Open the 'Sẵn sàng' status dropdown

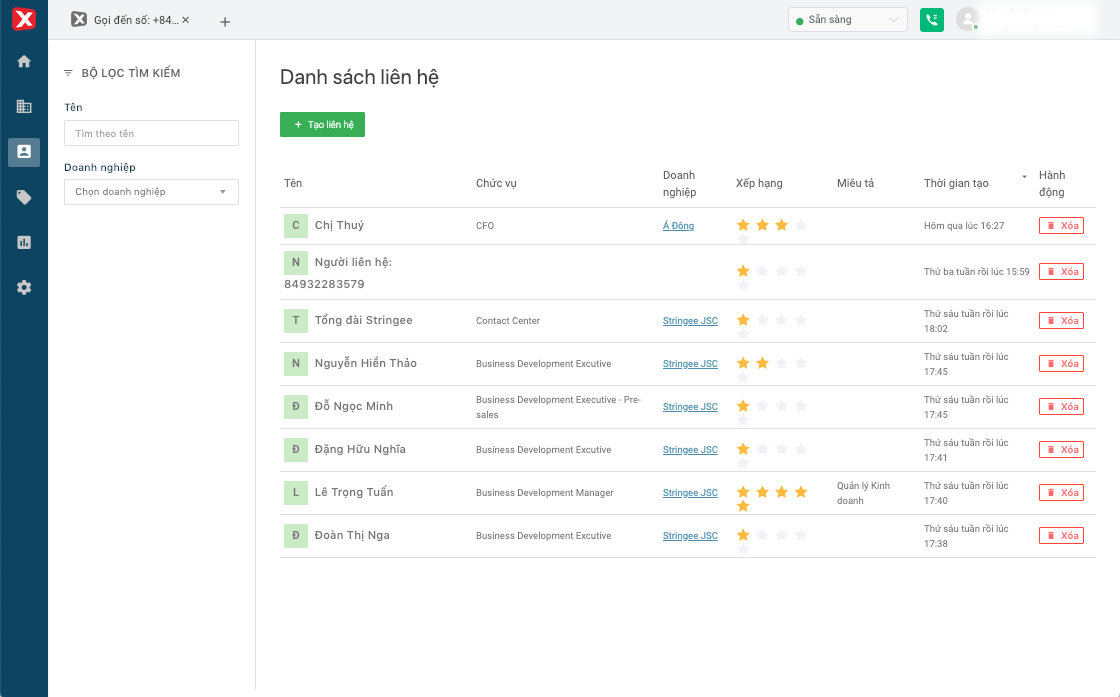(848, 20)
